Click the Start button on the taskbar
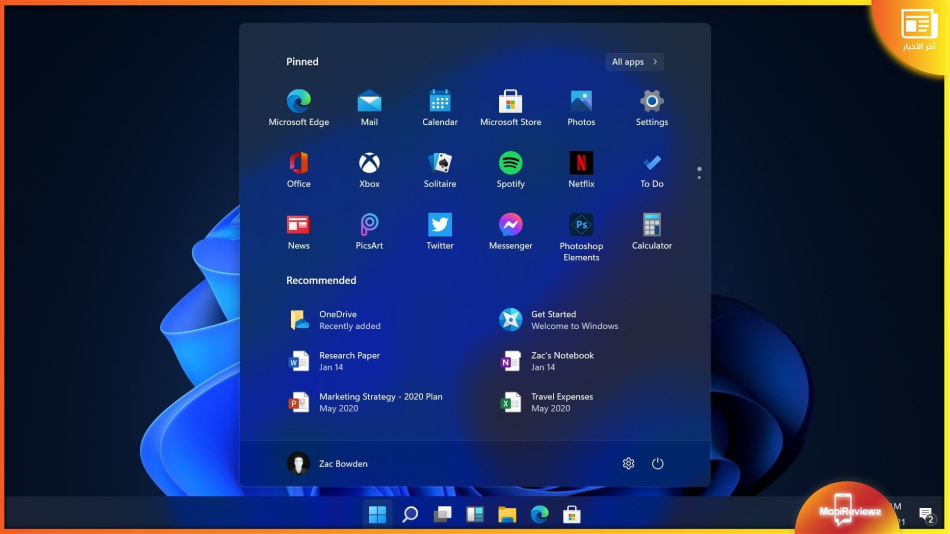950x534 pixels. [x=377, y=515]
